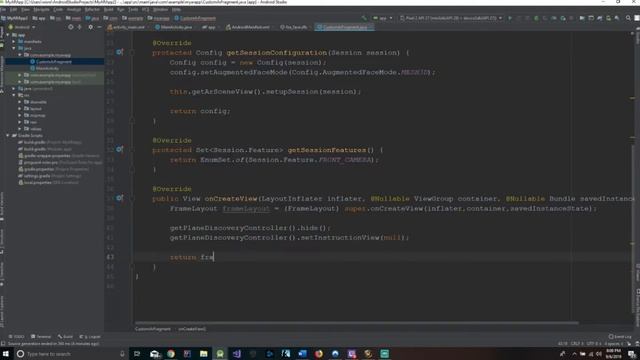Screen dimensions: 640x360
Task: Open the Event Log tool window
Action: (620, 337)
